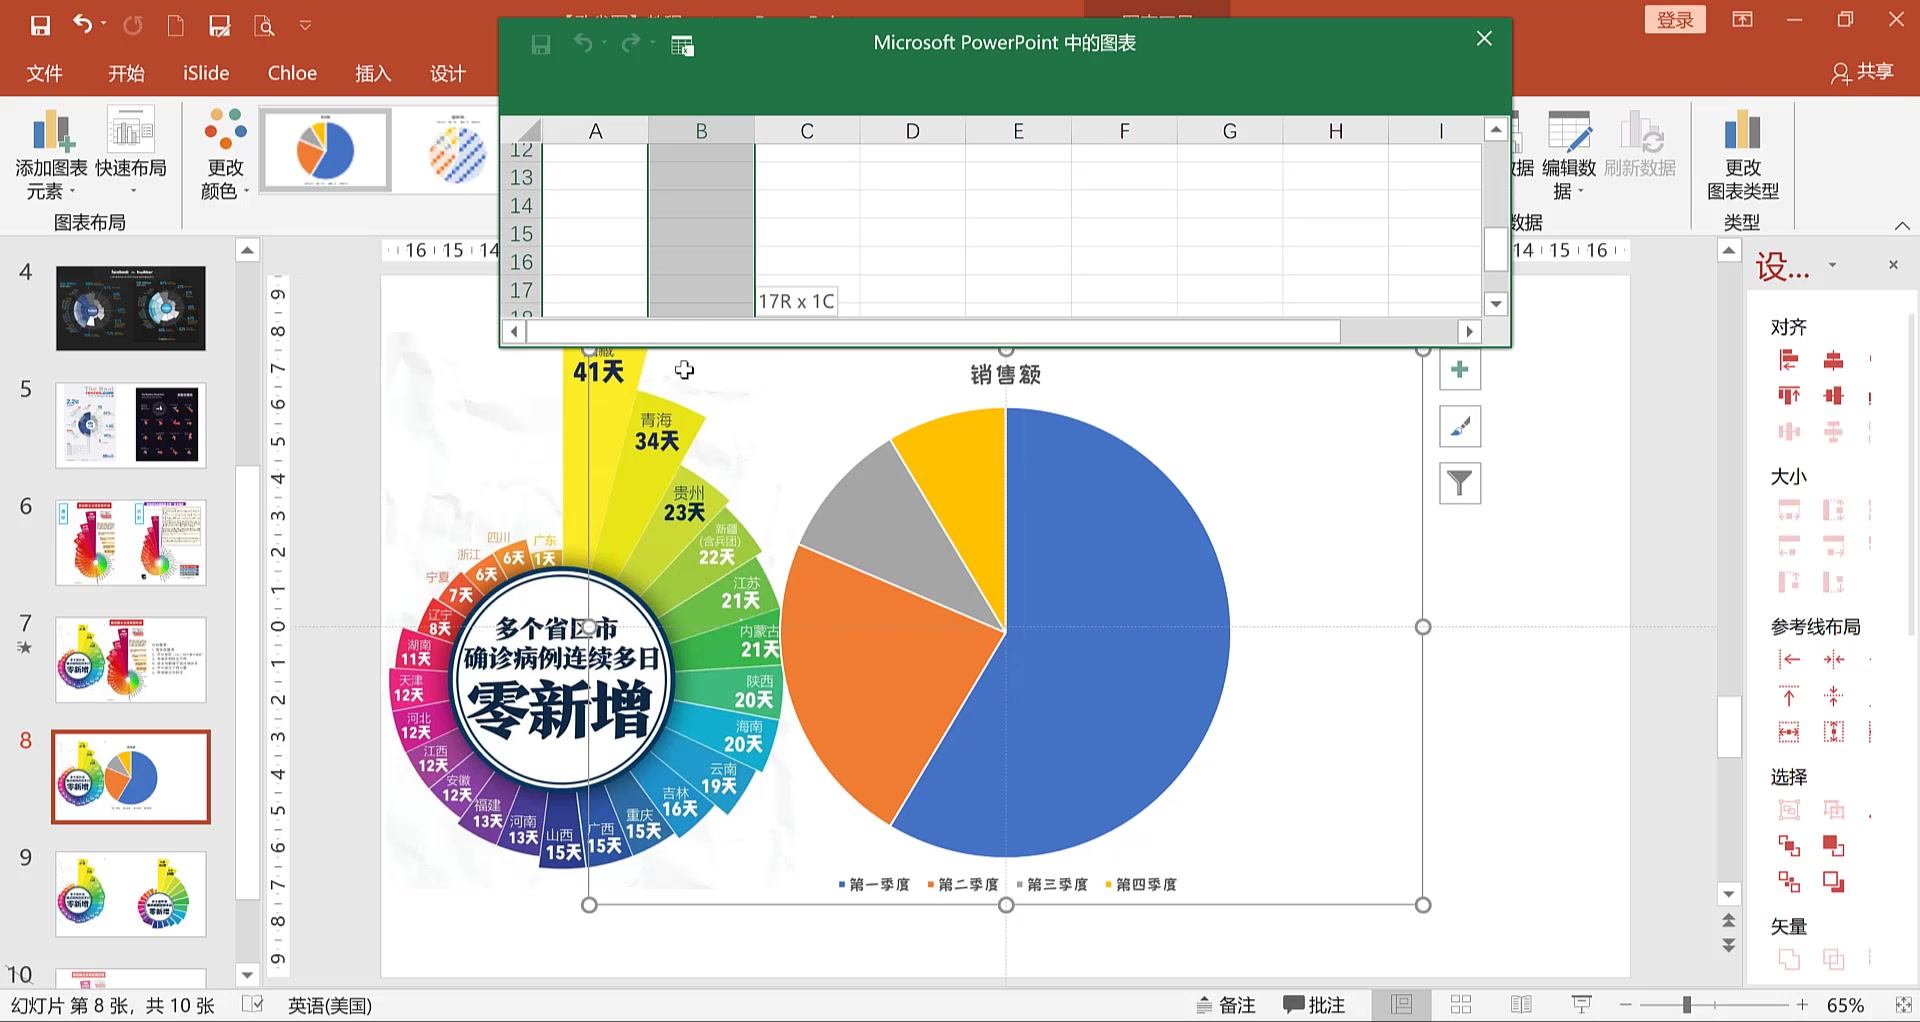Screen dimensions: 1920x1022
Task: Open 编辑数据 dropdown
Action: [1568, 155]
